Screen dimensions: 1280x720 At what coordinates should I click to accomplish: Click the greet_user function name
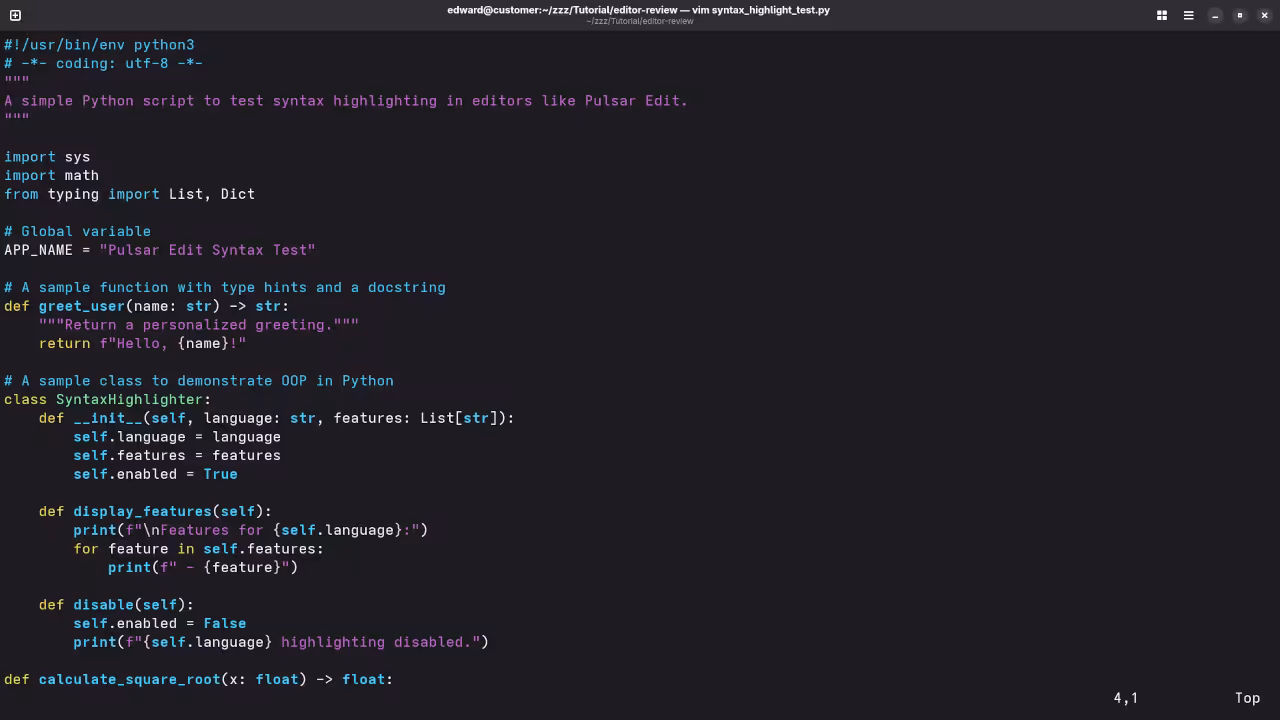tap(81, 306)
